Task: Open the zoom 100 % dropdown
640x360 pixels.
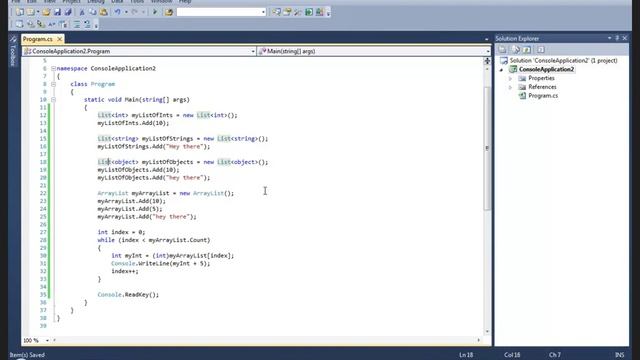Action: click(x=47, y=340)
